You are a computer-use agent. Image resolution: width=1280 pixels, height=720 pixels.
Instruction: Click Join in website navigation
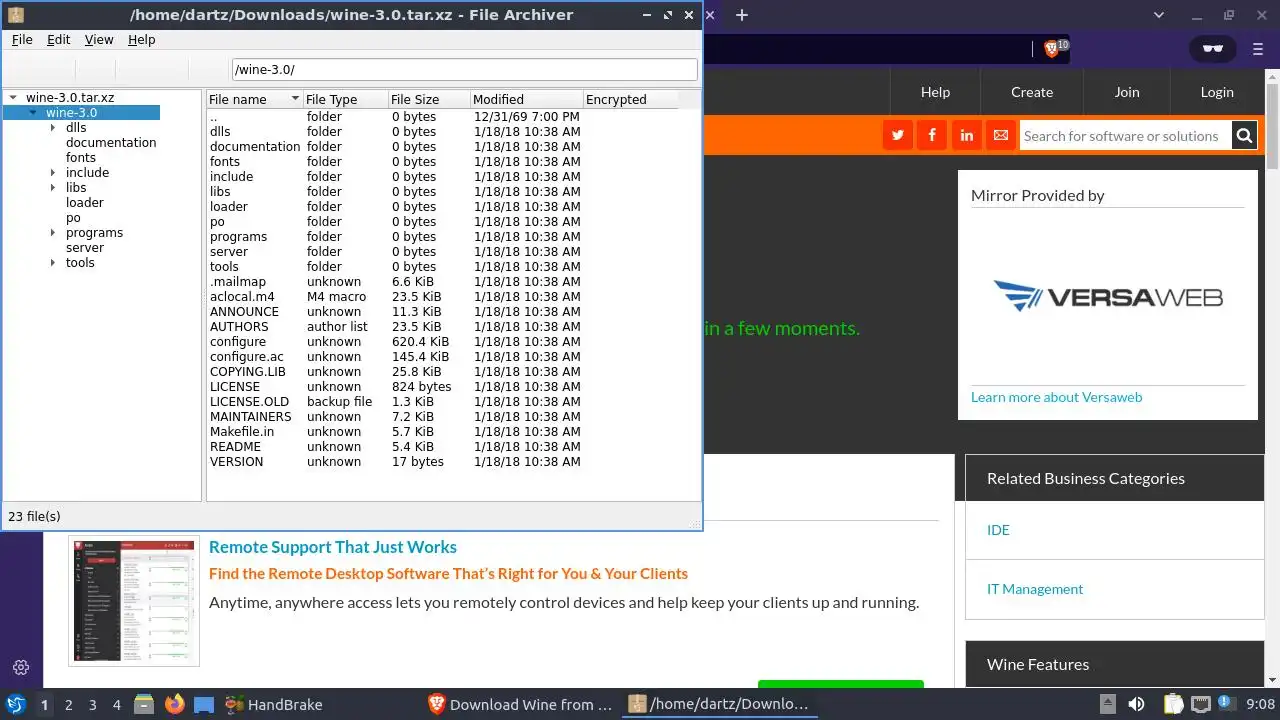coord(1127,92)
